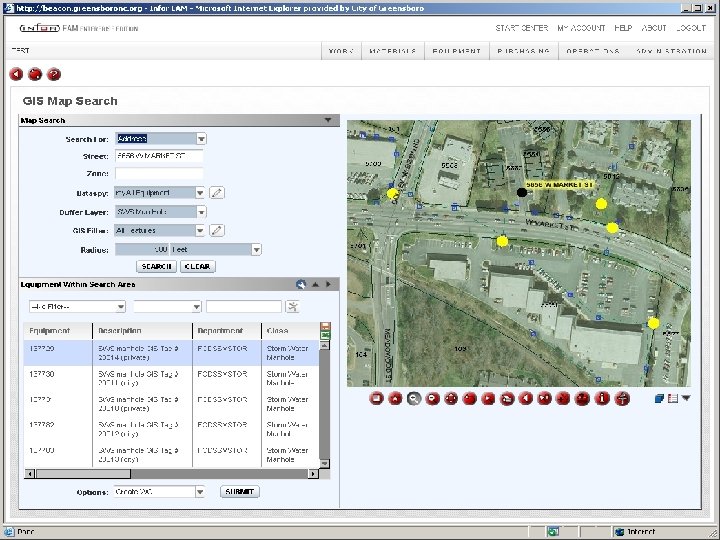Viewport: 720px width, 540px height.
Task: Select the red zoom-out magnifier tool
Action: (x=433, y=399)
